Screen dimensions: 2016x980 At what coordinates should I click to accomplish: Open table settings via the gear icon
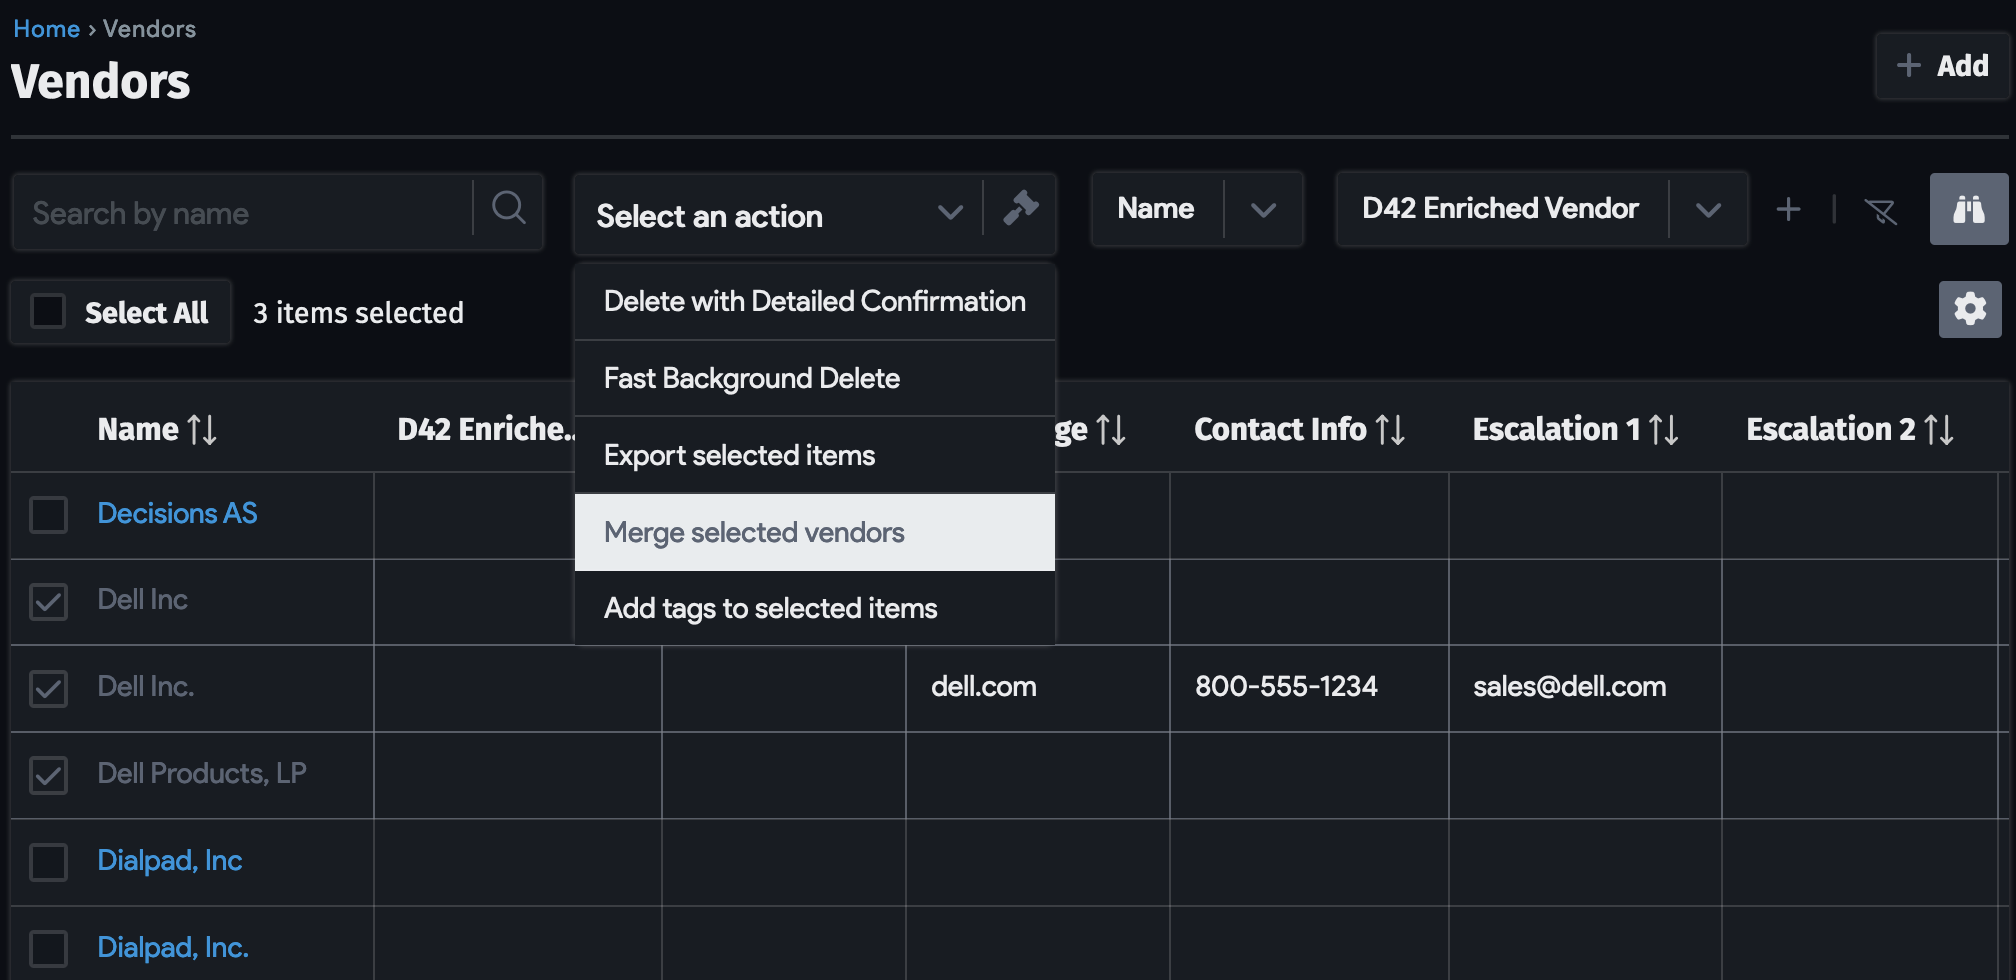point(1968,309)
